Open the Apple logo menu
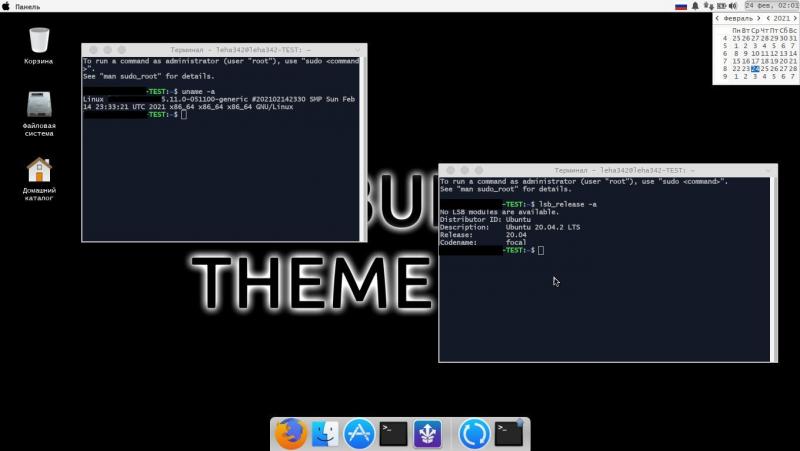This screenshot has height=451, width=800. point(6,6)
